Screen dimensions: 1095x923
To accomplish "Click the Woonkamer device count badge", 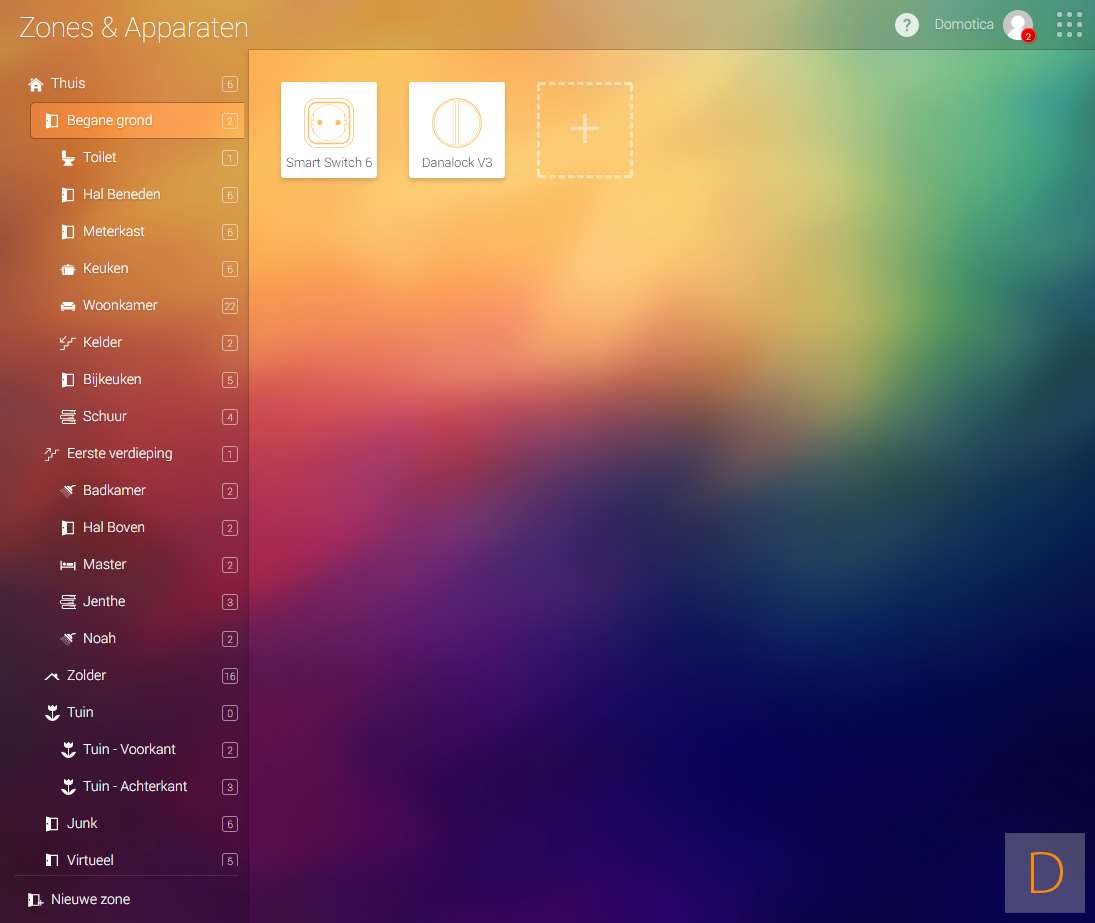I will 230,307.
